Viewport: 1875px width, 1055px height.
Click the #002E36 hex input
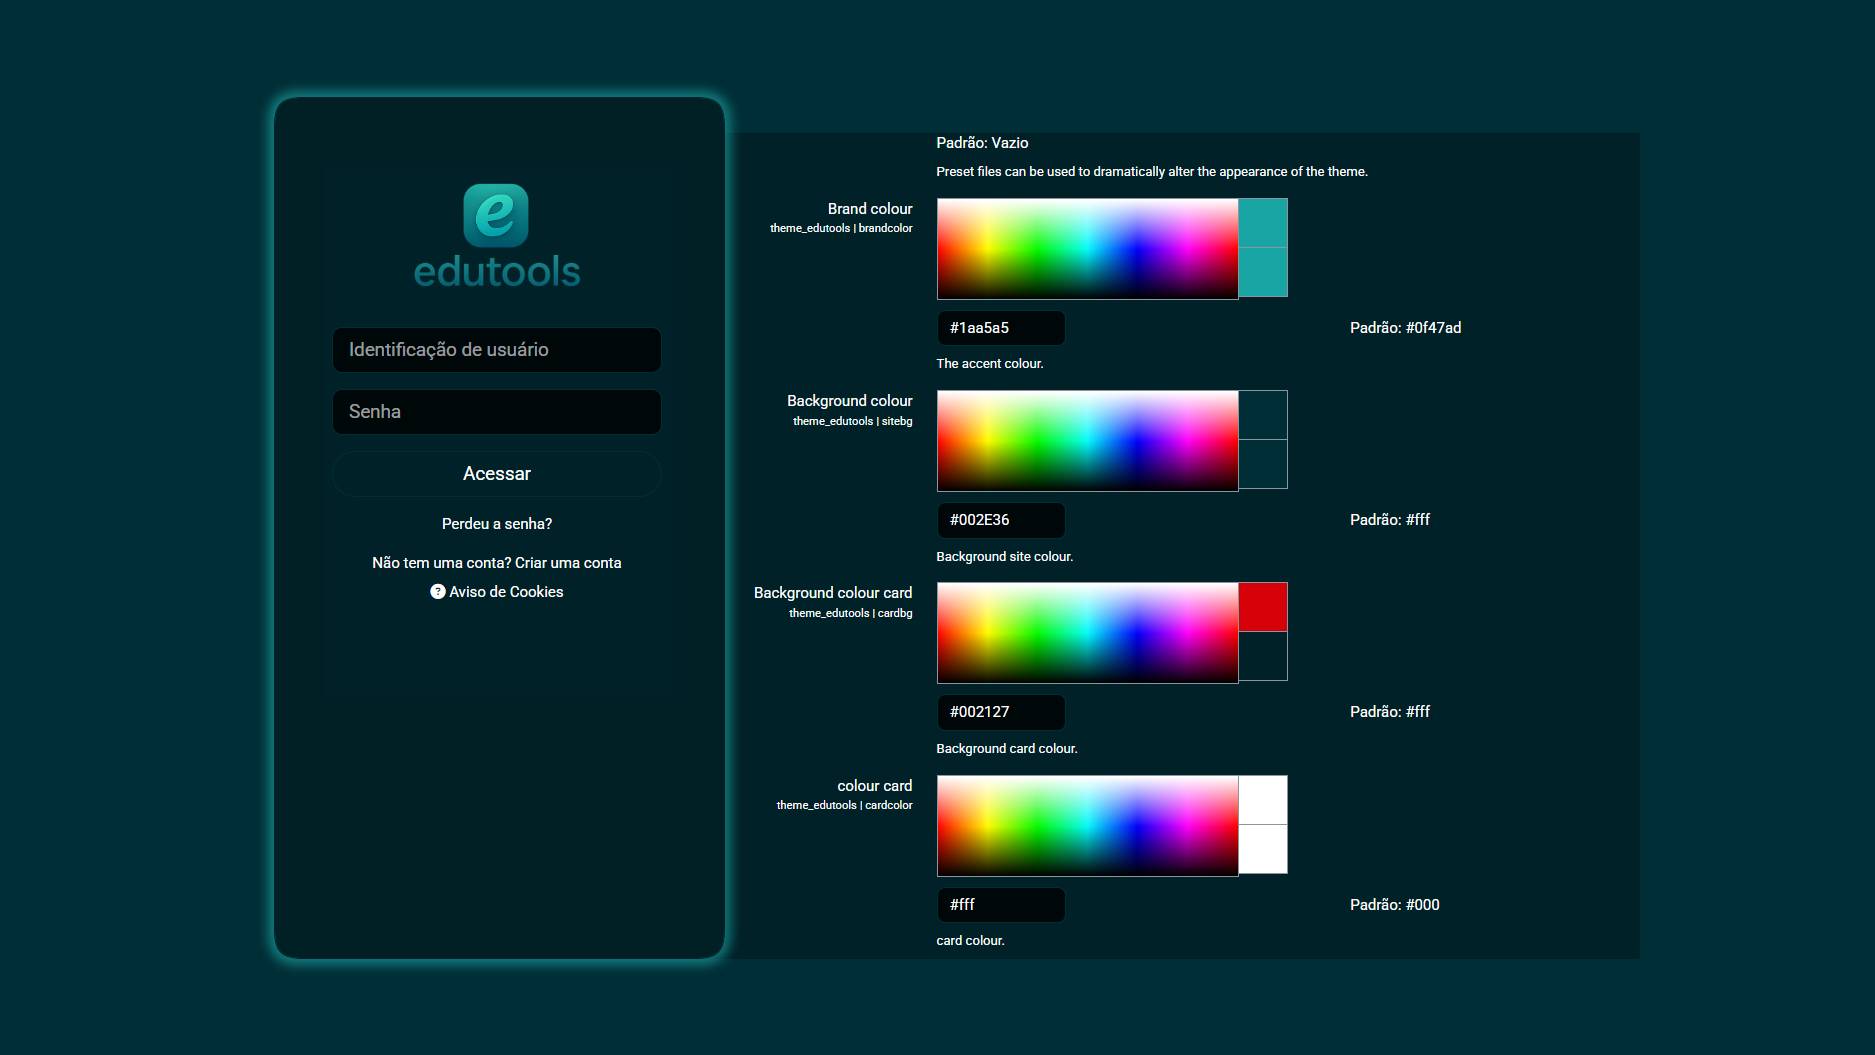click(x=1000, y=520)
